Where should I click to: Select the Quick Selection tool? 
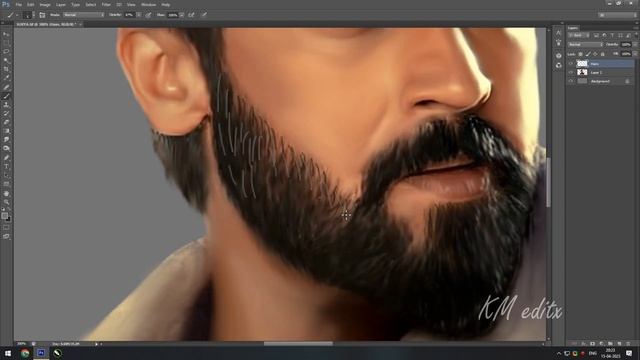pos(6,60)
